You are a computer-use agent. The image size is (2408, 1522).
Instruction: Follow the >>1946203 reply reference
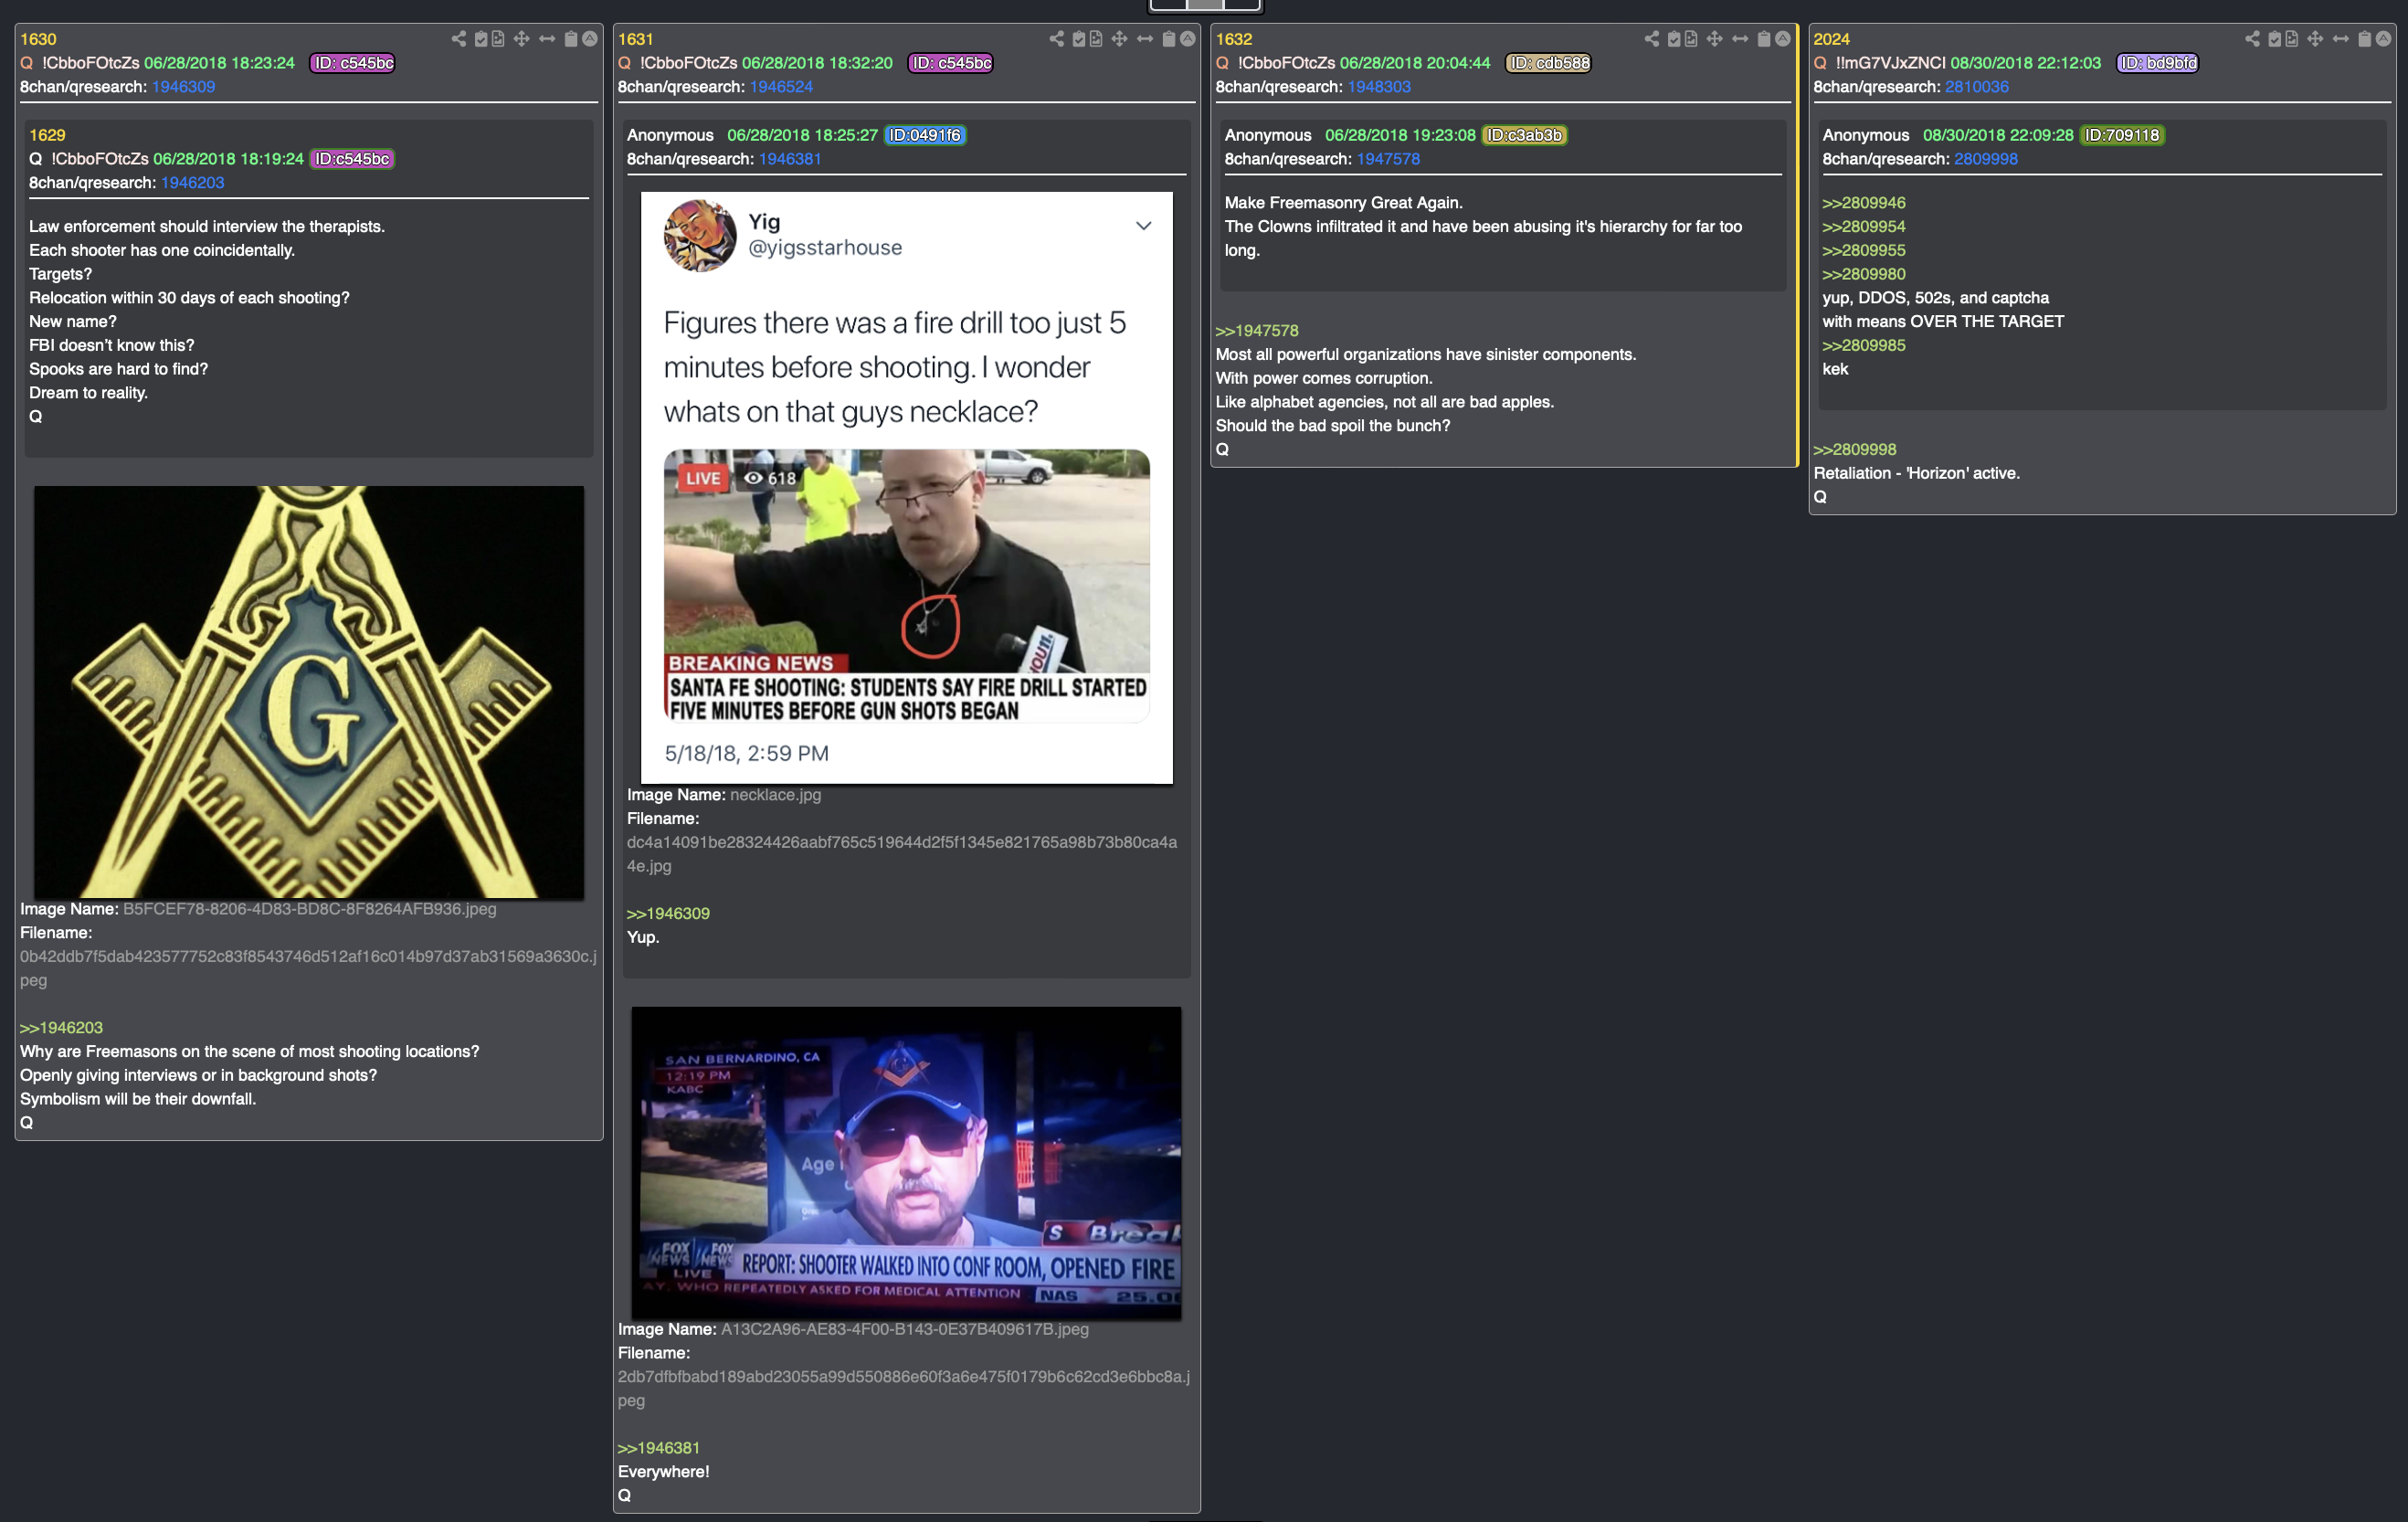click(x=61, y=1028)
